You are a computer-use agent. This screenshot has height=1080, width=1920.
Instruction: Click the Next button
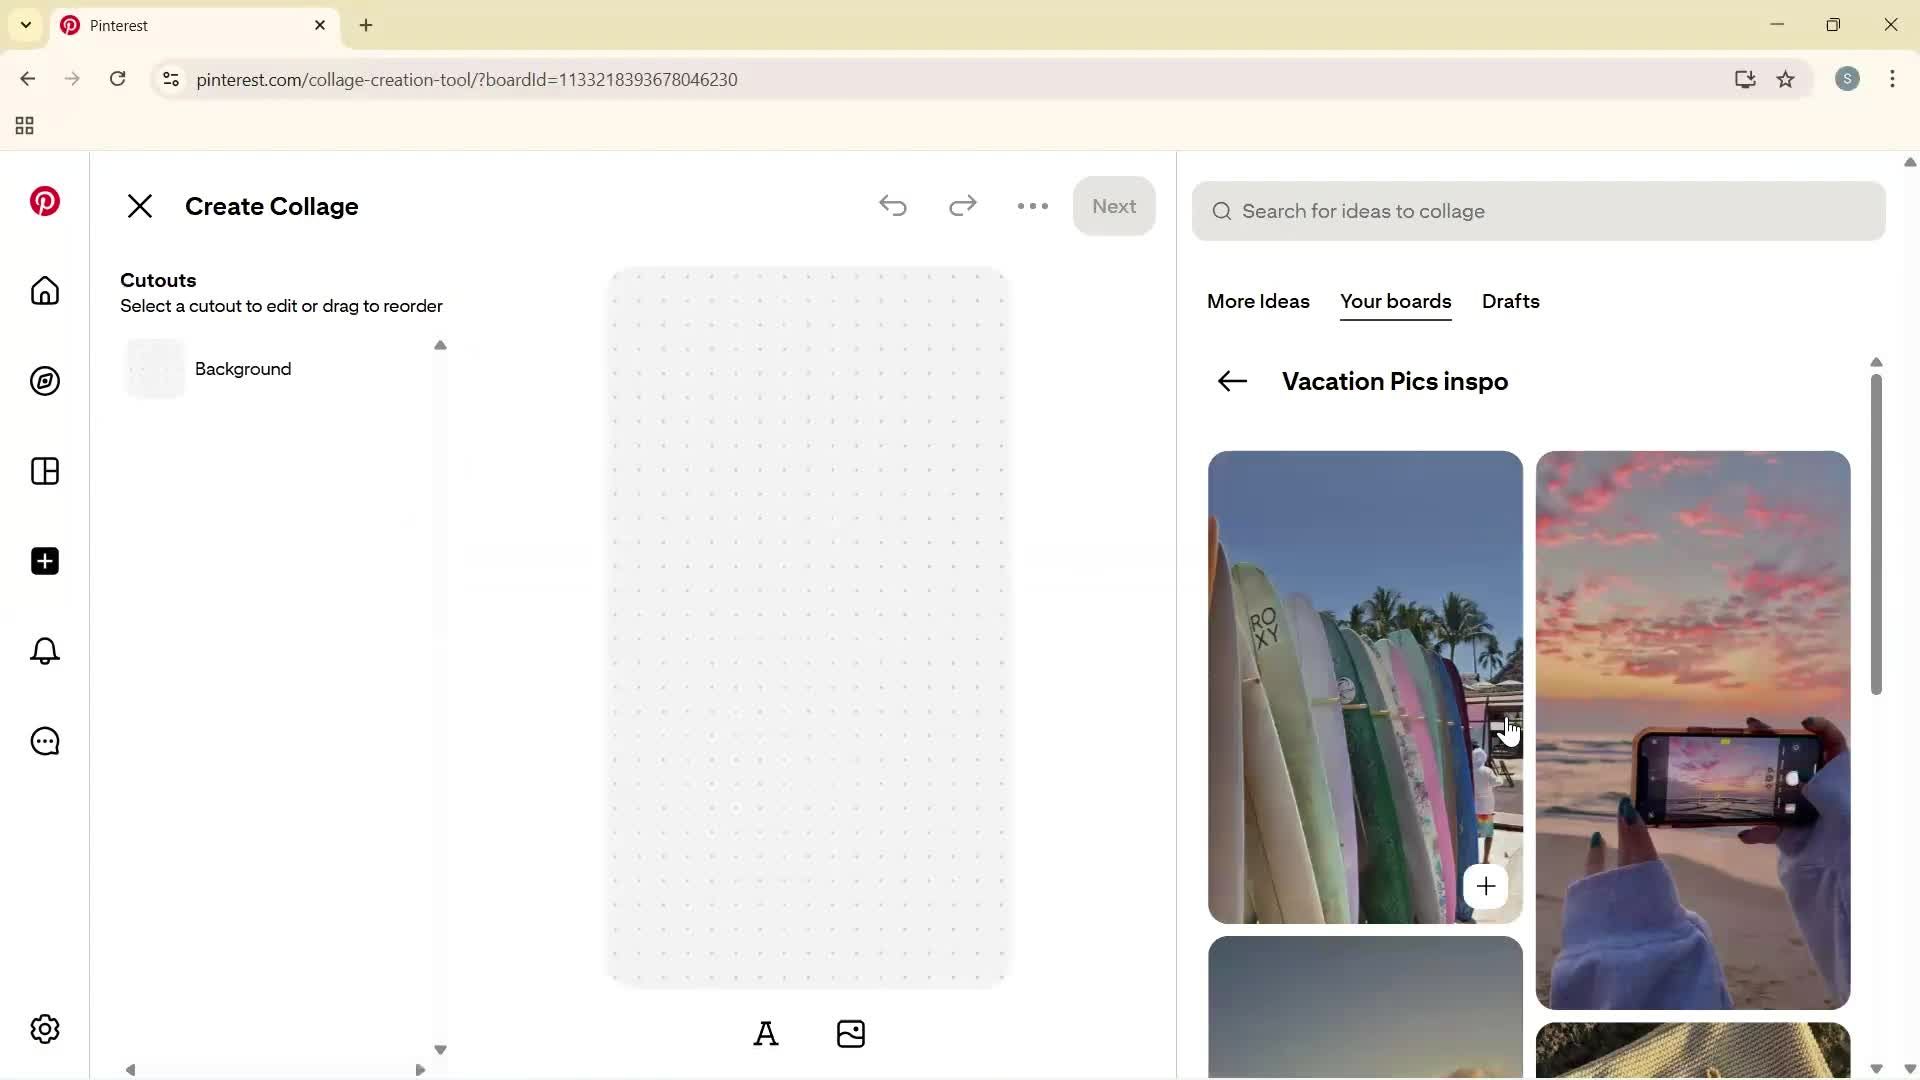coord(1114,206)
